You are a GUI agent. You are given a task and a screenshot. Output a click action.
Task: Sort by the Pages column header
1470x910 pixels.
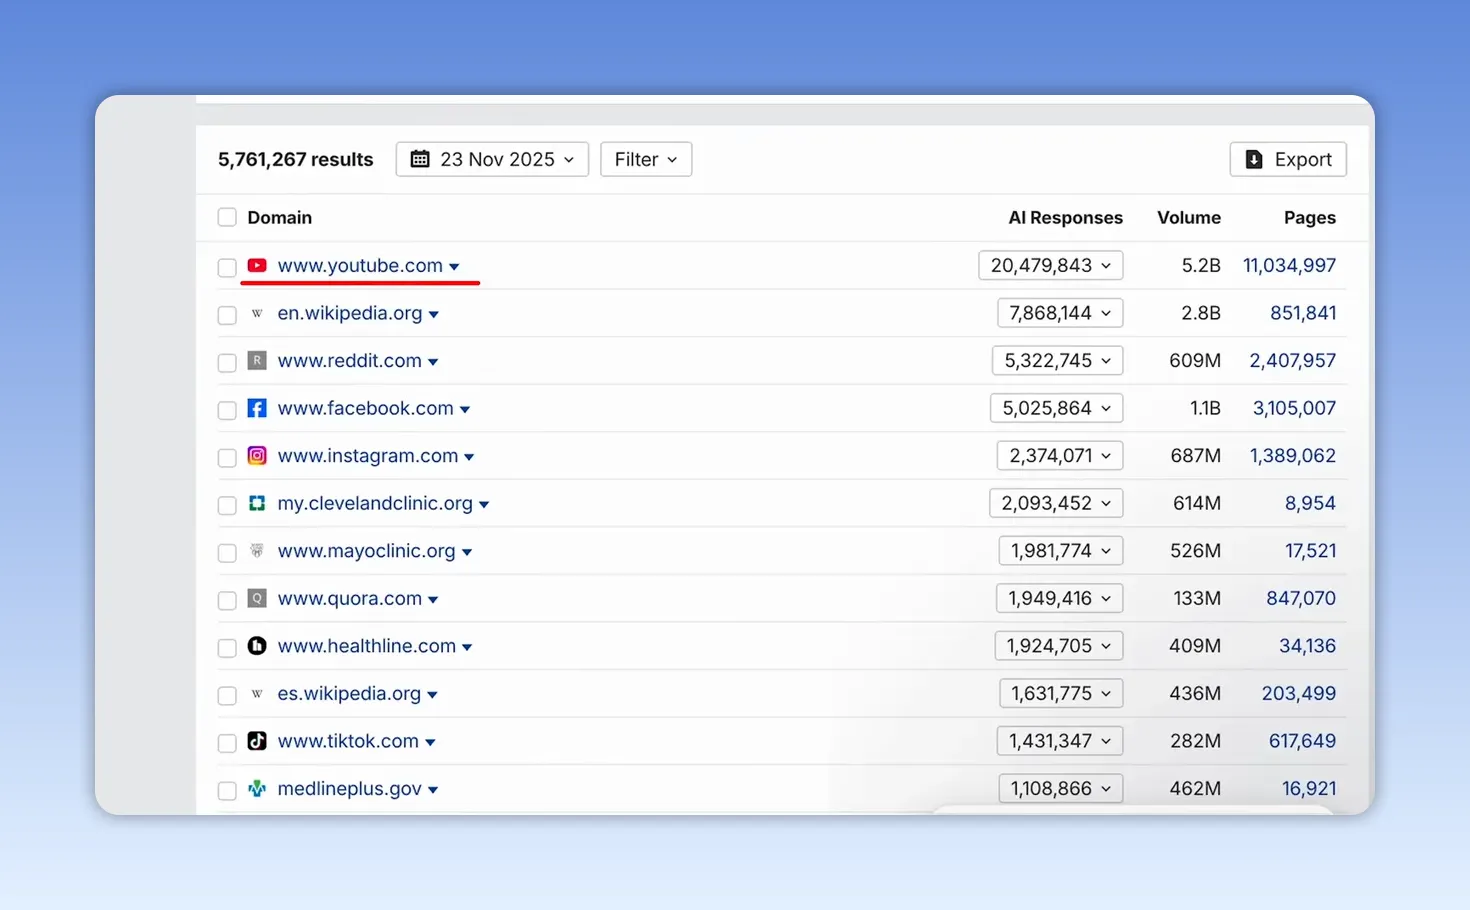(1310, 218)
